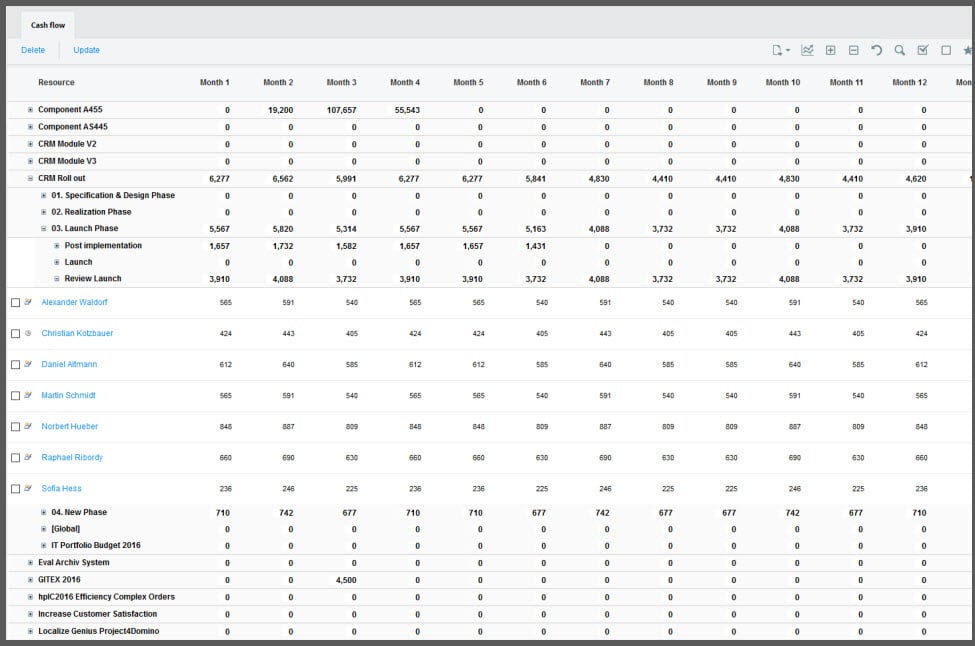Image resolution: width=975 pixels, height=646 pixels.
Task: Click the Update button
Action: click(86, 50)
